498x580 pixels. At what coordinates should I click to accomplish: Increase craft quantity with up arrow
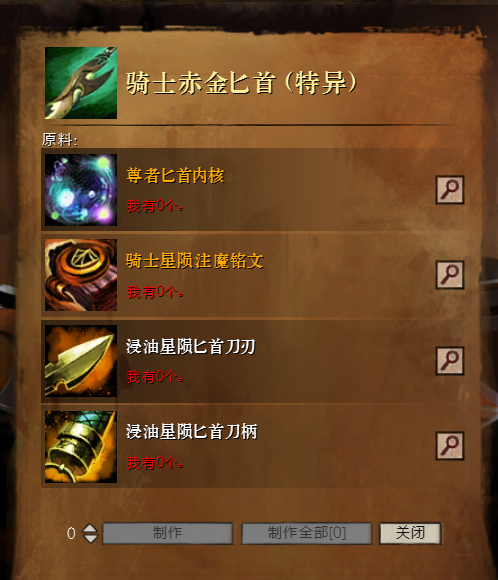coord(90,528)
